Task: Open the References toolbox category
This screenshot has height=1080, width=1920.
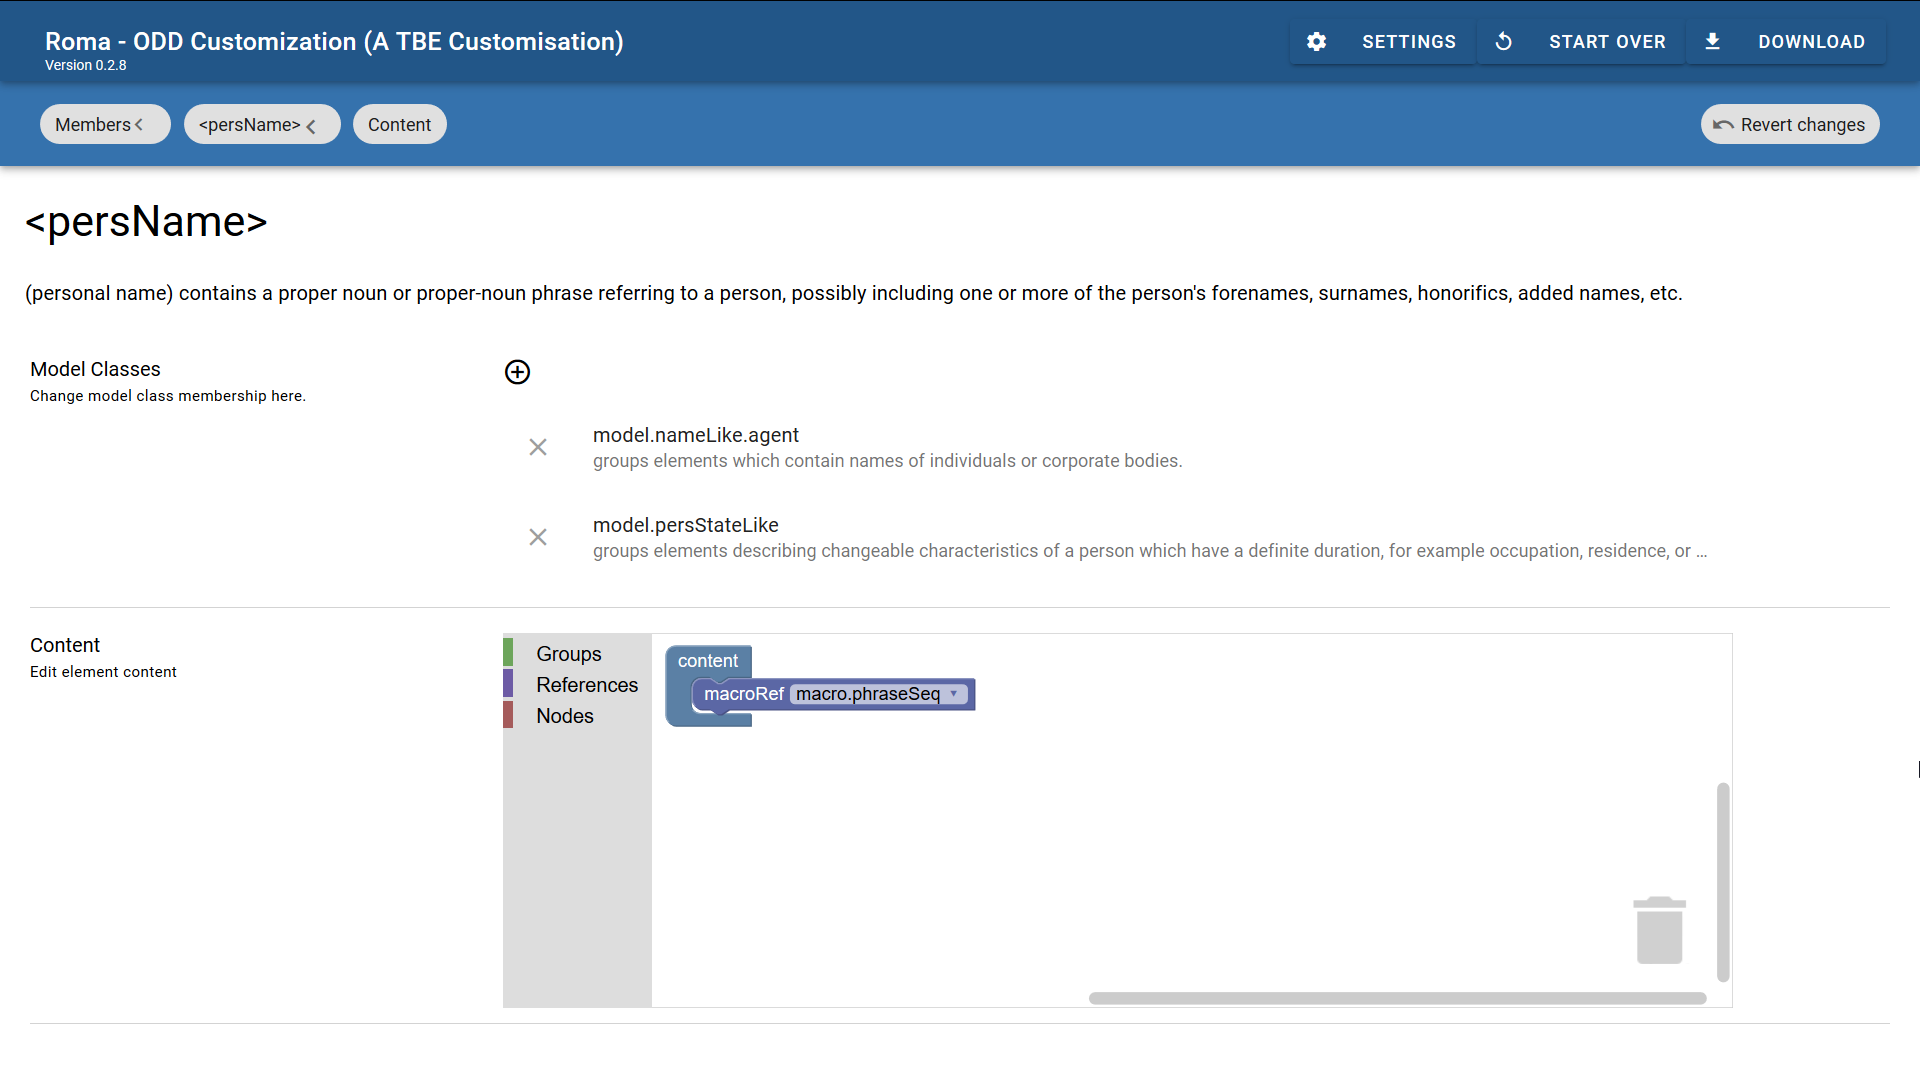Action: pyautogui.click(x=586, y=685)
